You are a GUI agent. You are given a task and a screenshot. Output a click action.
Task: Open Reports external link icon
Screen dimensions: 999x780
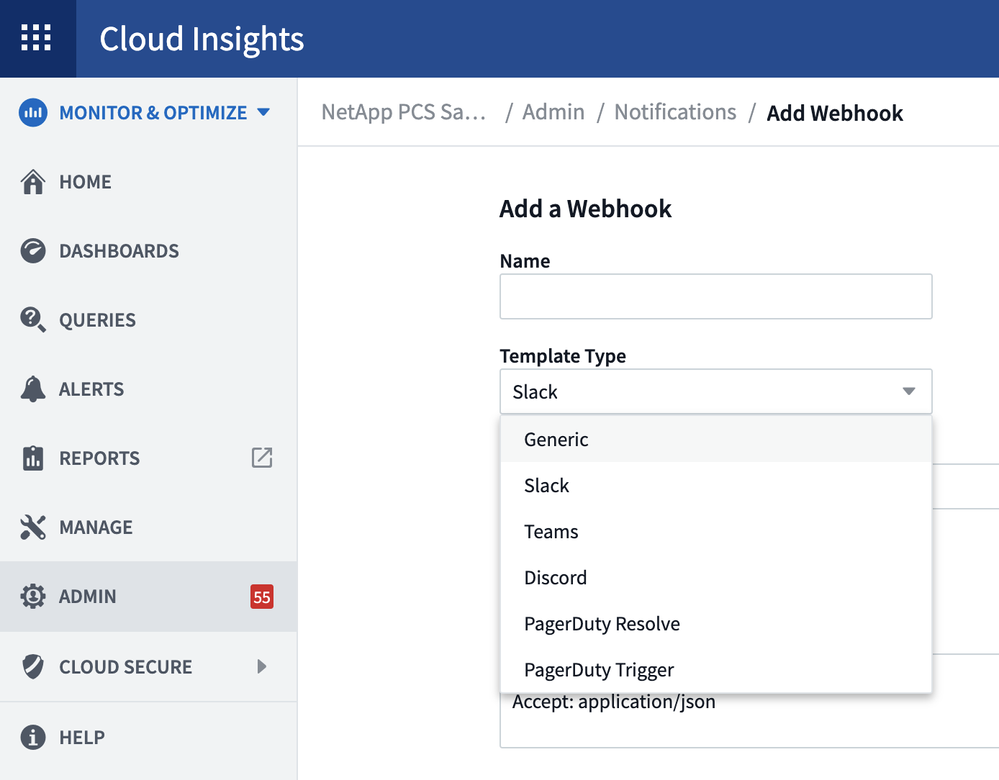262,458
